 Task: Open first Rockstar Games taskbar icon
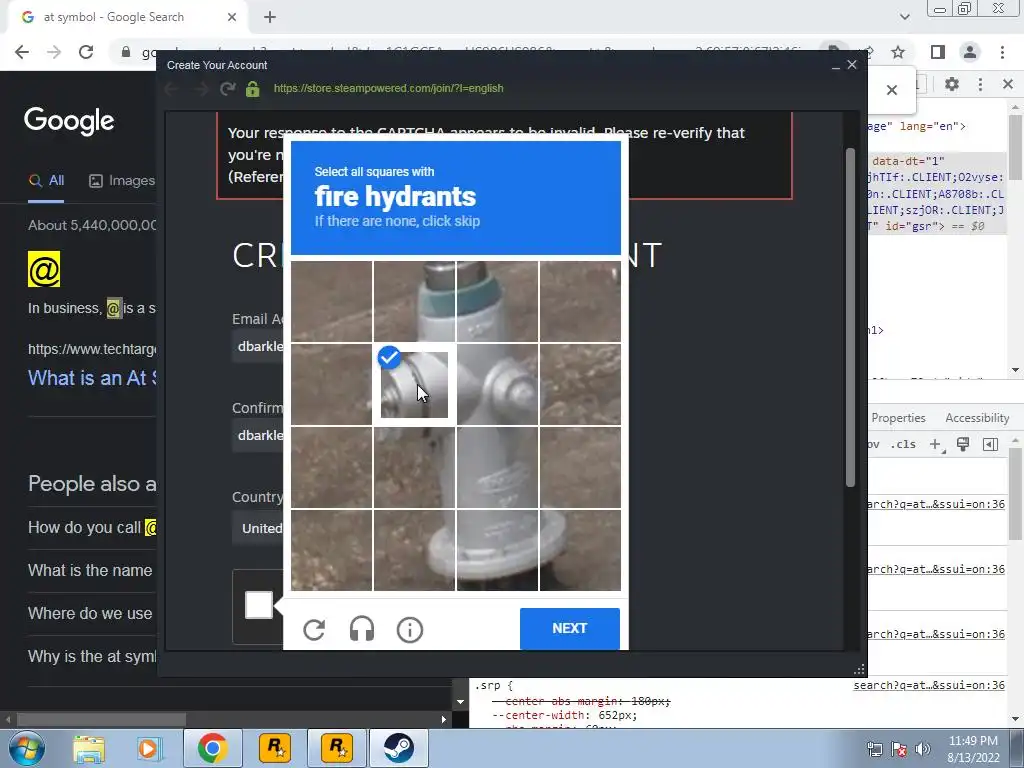[x=275, y=748]
